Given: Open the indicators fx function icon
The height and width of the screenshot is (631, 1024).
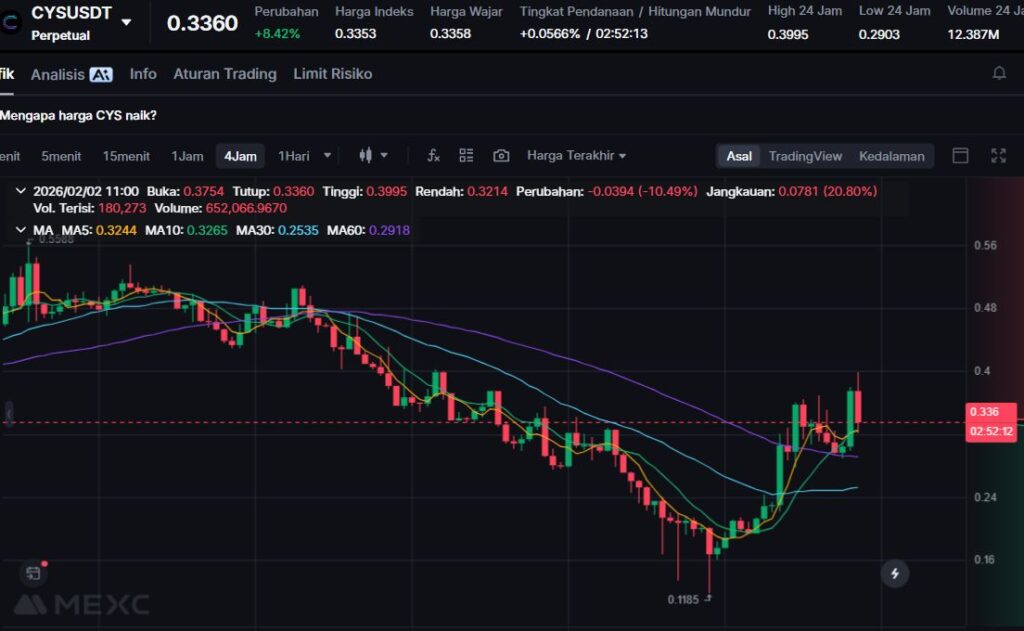Looking at the screenshot, I should click(433, 155).
